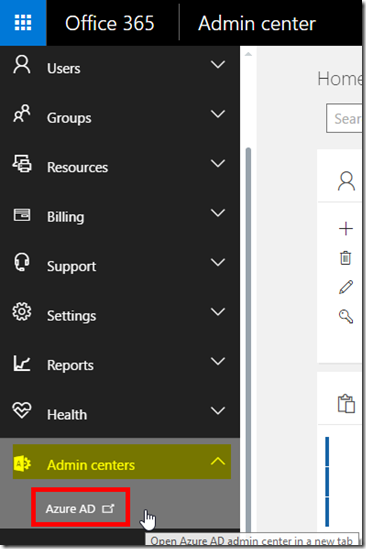Click the Settings gear icon
The width and height of the screenshot is (366, 549).
point(22,312)
